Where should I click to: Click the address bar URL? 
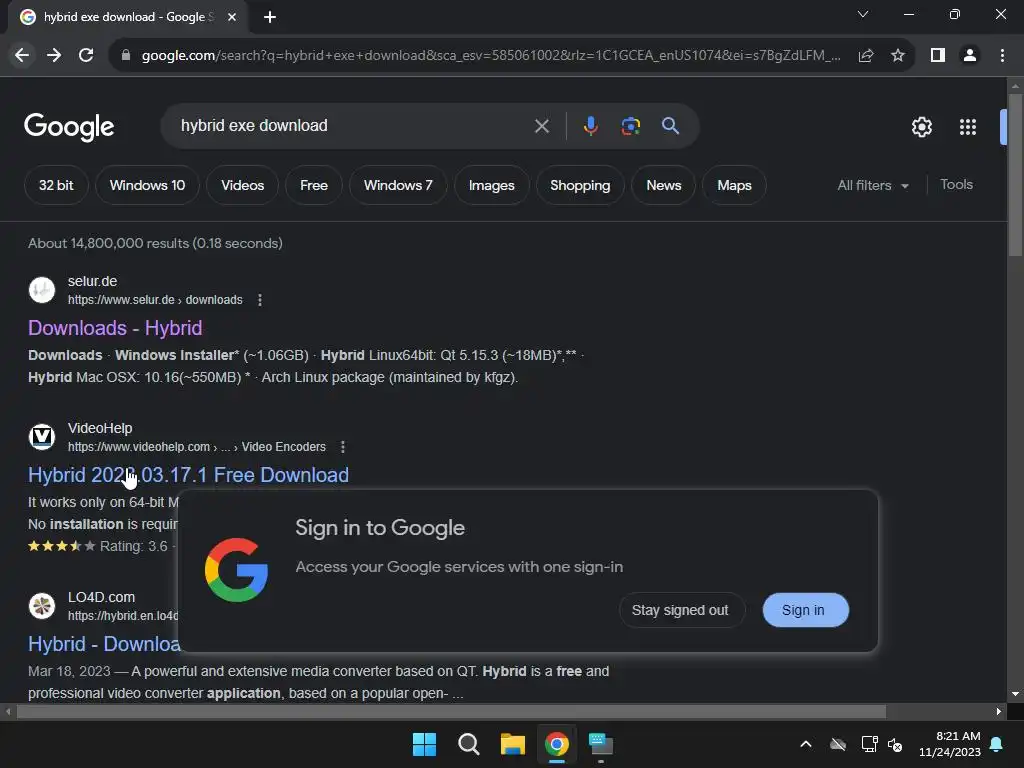coord(491,56)
